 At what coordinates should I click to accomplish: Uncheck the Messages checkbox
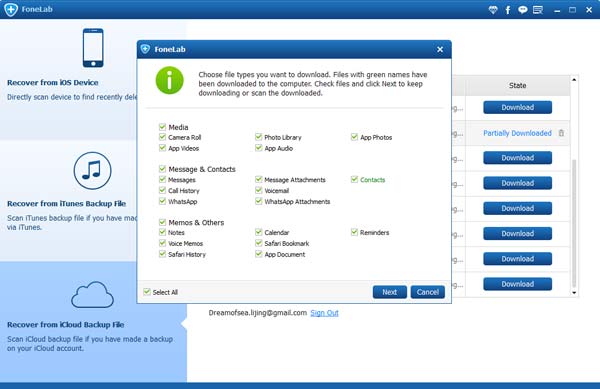point(162,179)
